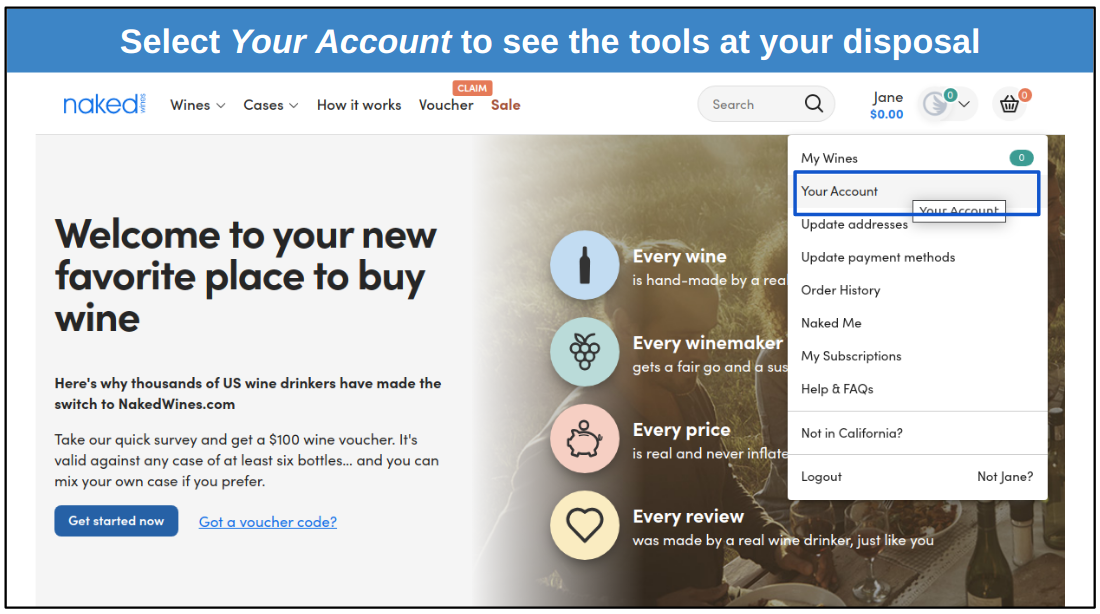
Task: Click the Get started now button
Action: click(116, 521)
